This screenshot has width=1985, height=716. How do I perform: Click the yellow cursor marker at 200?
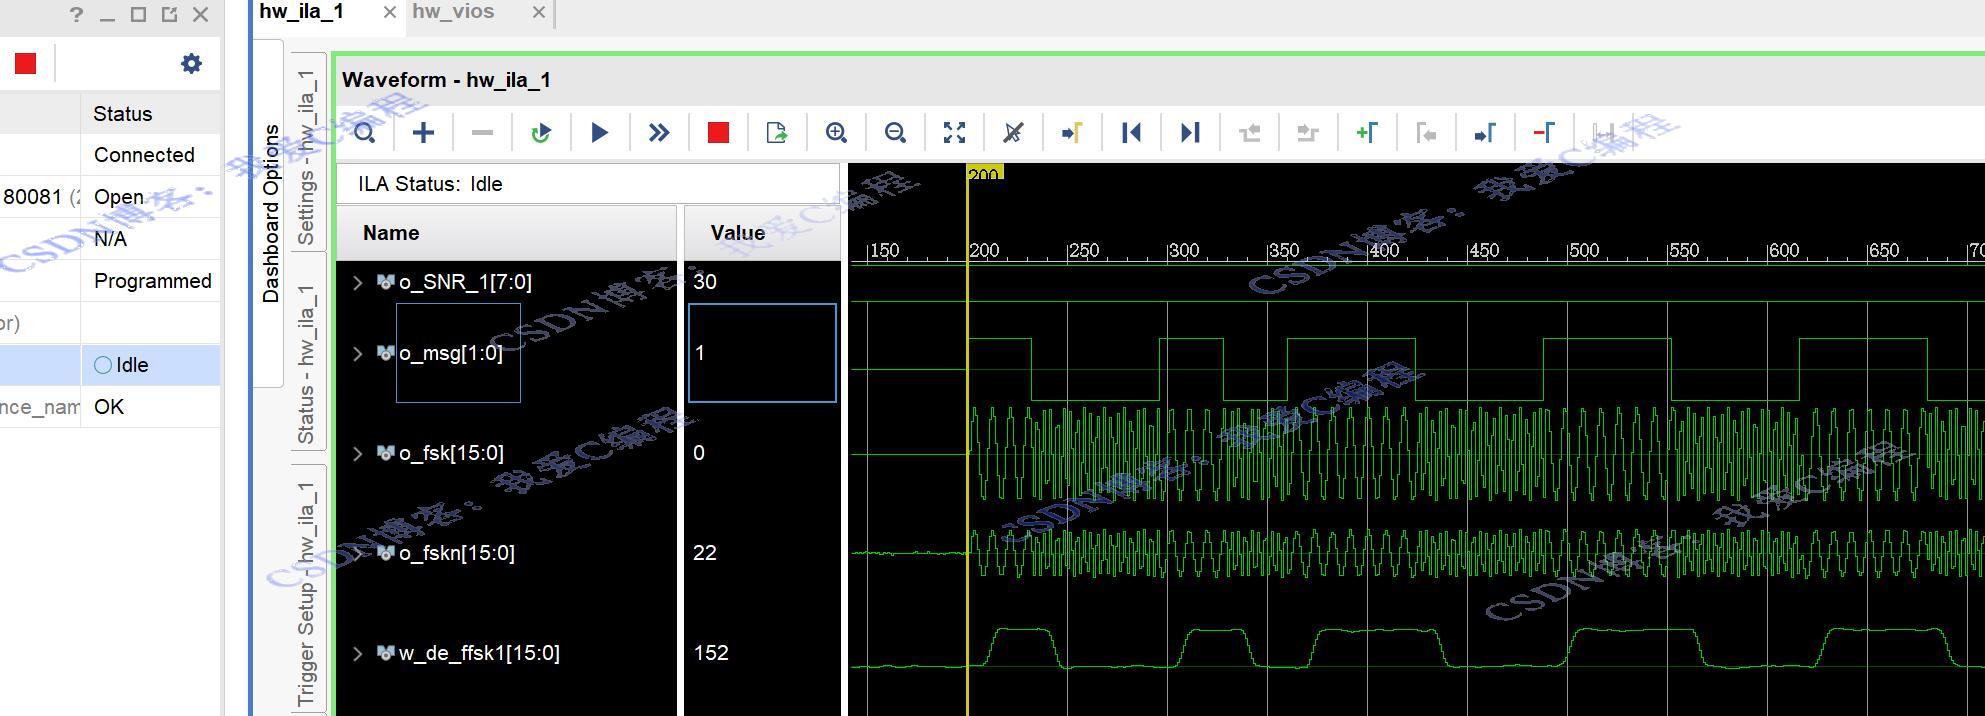point(984,174)
